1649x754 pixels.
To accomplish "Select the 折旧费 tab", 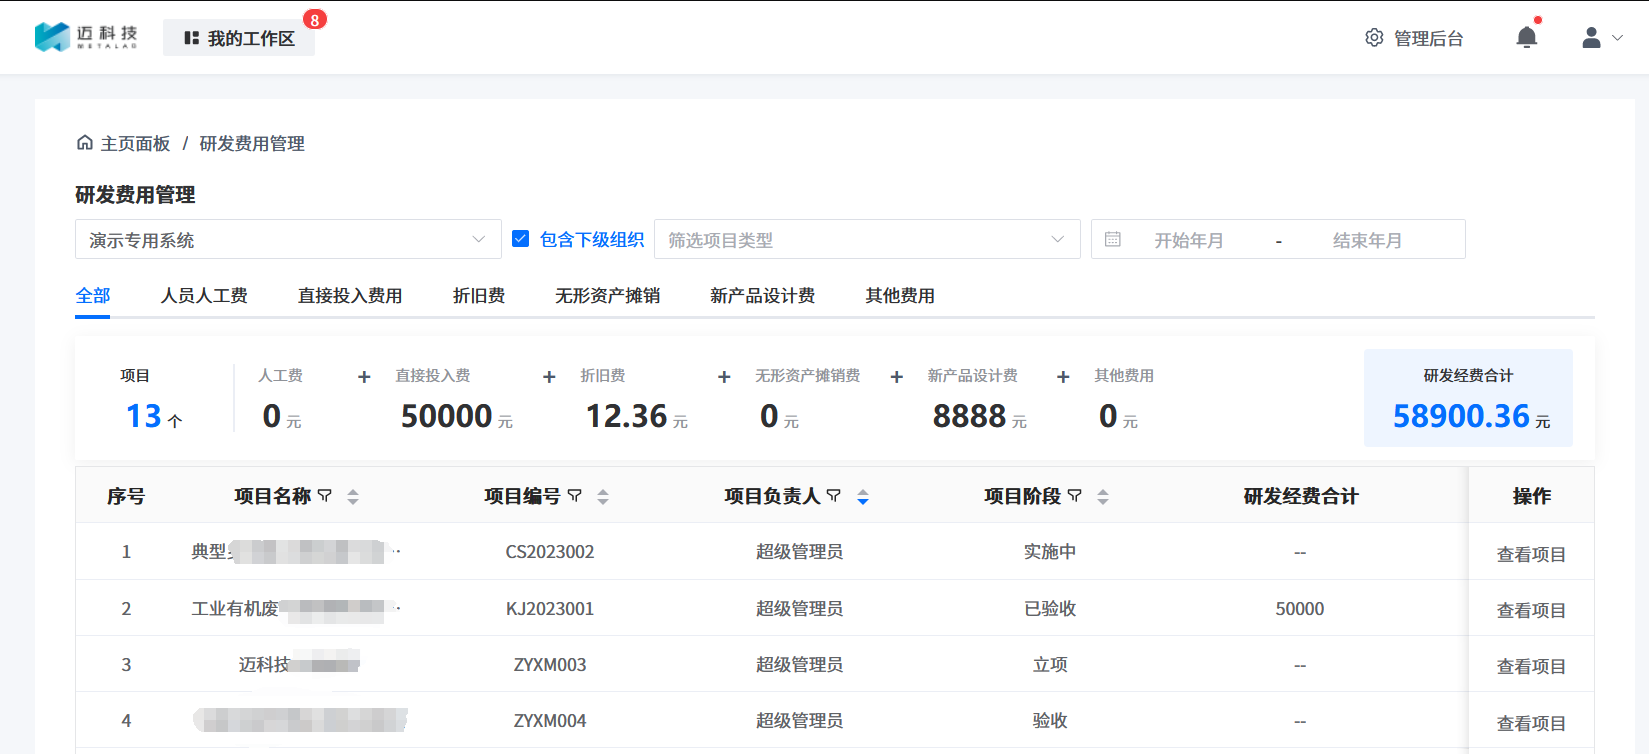I will 478,296.
